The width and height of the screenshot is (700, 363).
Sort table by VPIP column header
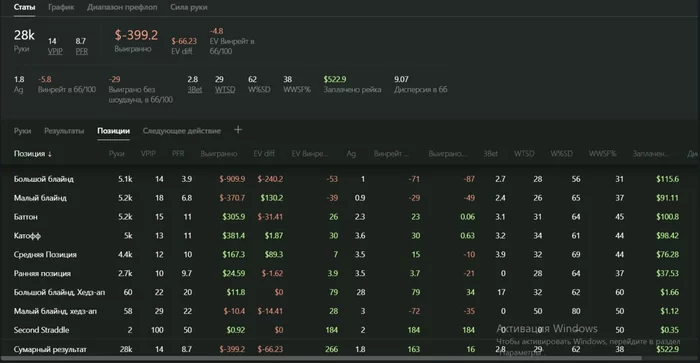point(148,154)
